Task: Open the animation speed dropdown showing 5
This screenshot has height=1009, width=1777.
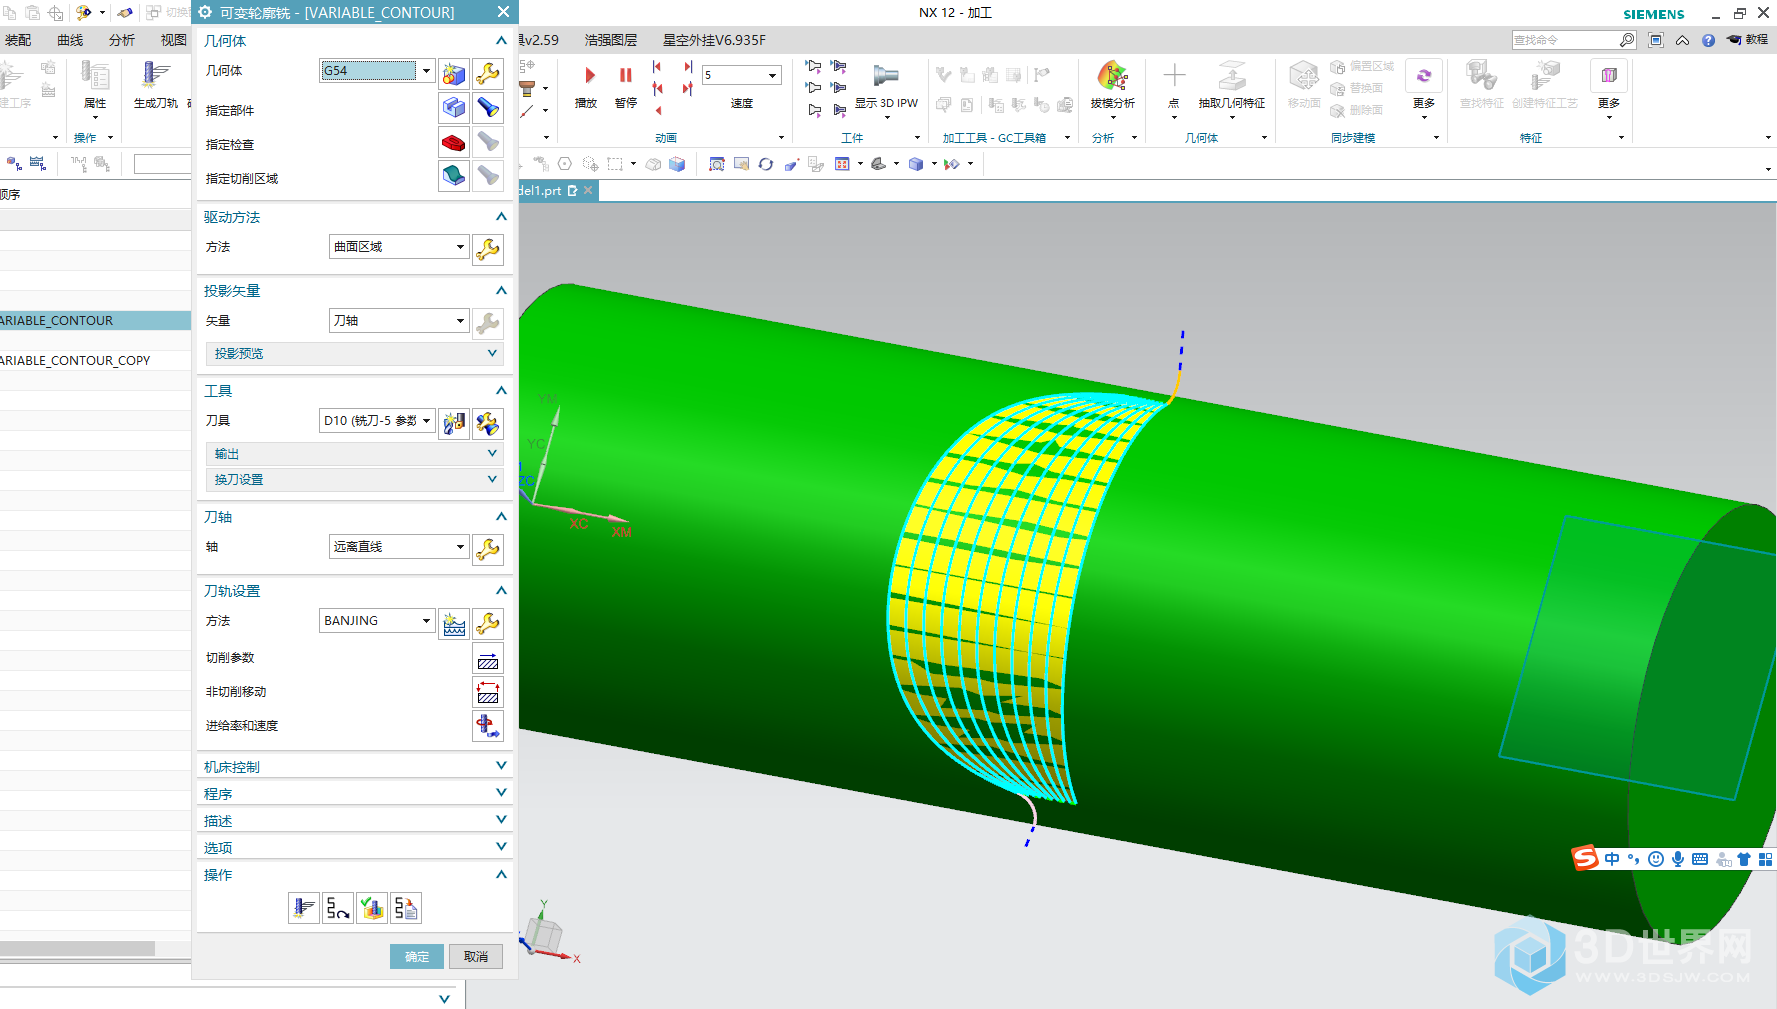Action: pos(772,75)
